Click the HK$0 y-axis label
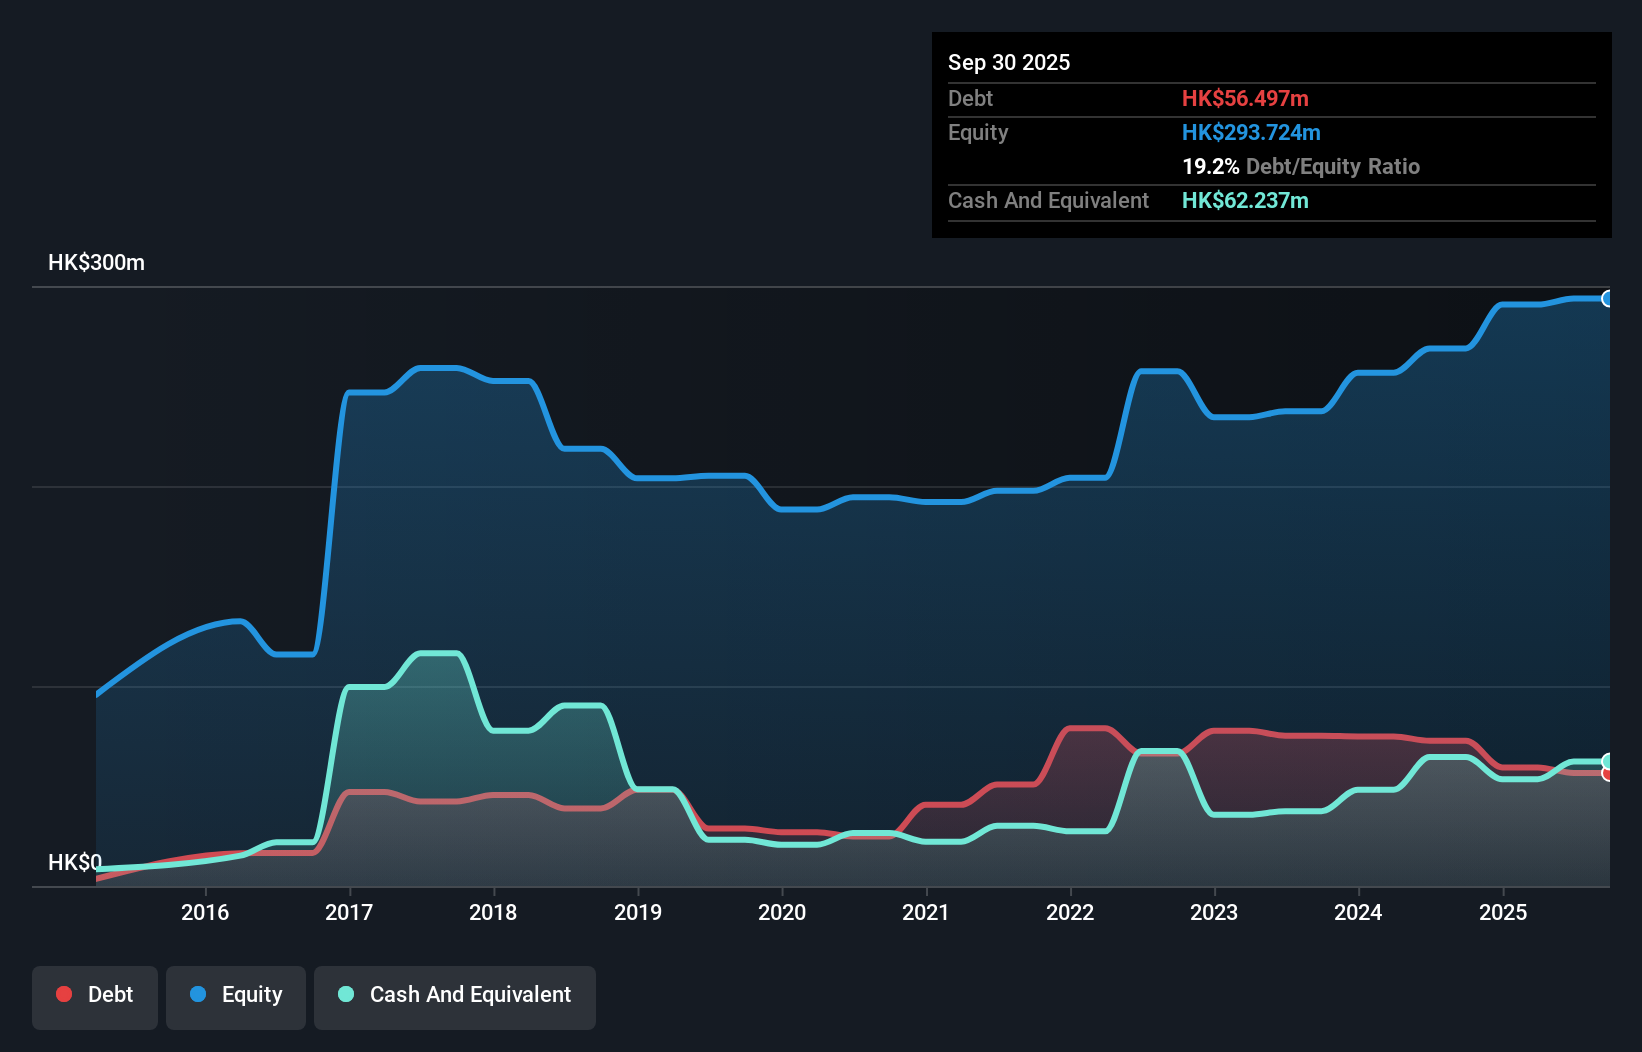The height and width of the screenshot is (1052, 1642). coord(75,862)
